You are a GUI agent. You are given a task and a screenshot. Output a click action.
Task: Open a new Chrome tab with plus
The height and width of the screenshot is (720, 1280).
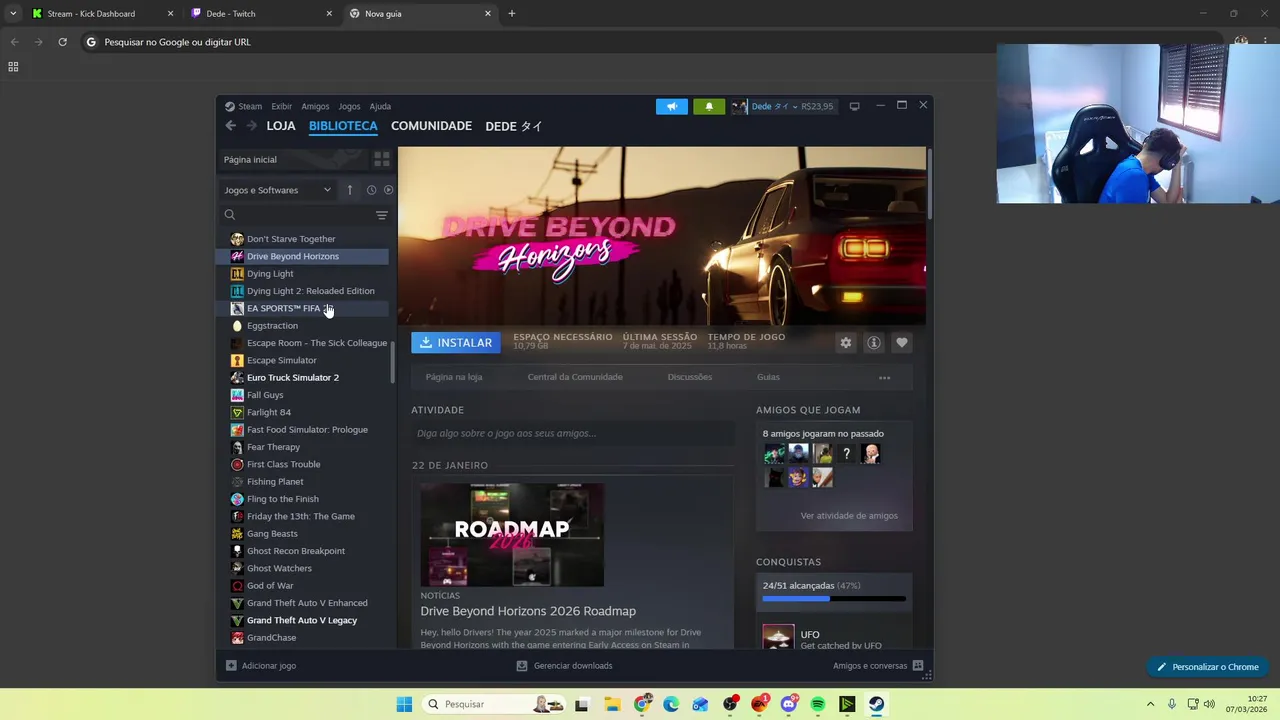click(512, 14)
